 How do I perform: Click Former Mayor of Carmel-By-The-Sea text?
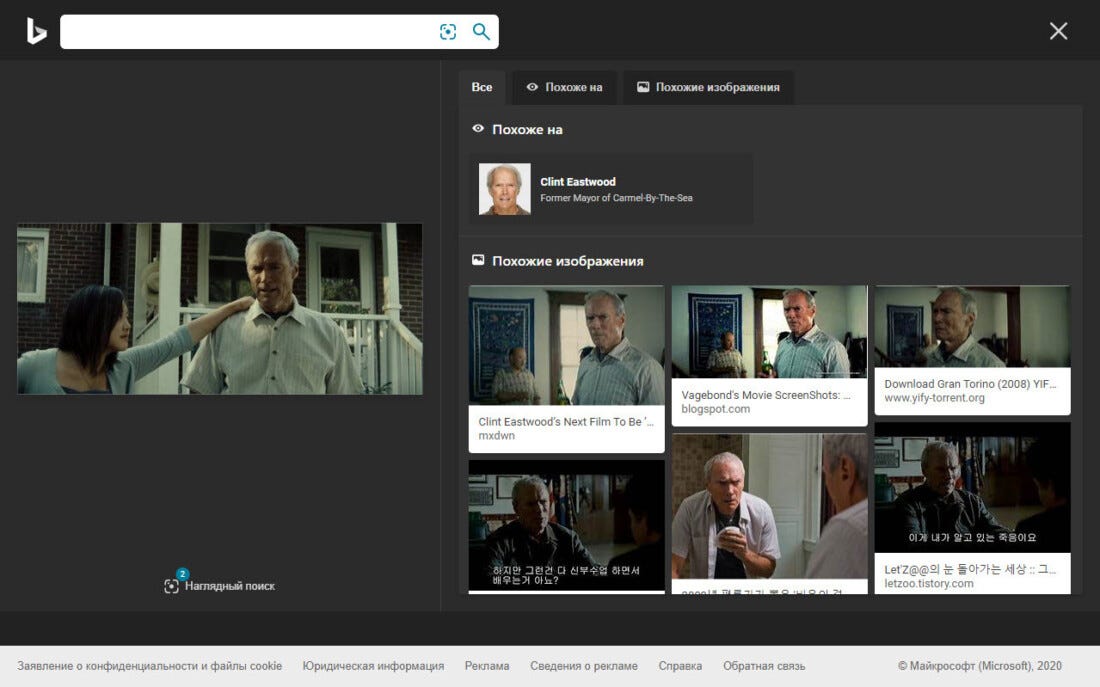pyautogui.click(x=616, y=198)
